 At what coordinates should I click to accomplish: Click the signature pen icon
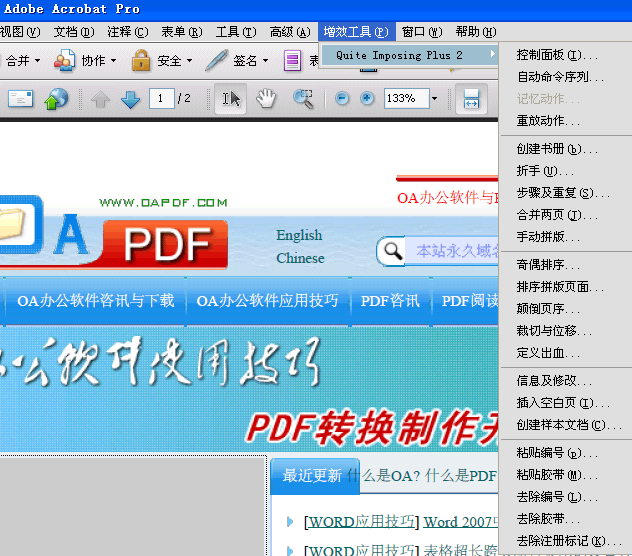click(x=216, y=60)
